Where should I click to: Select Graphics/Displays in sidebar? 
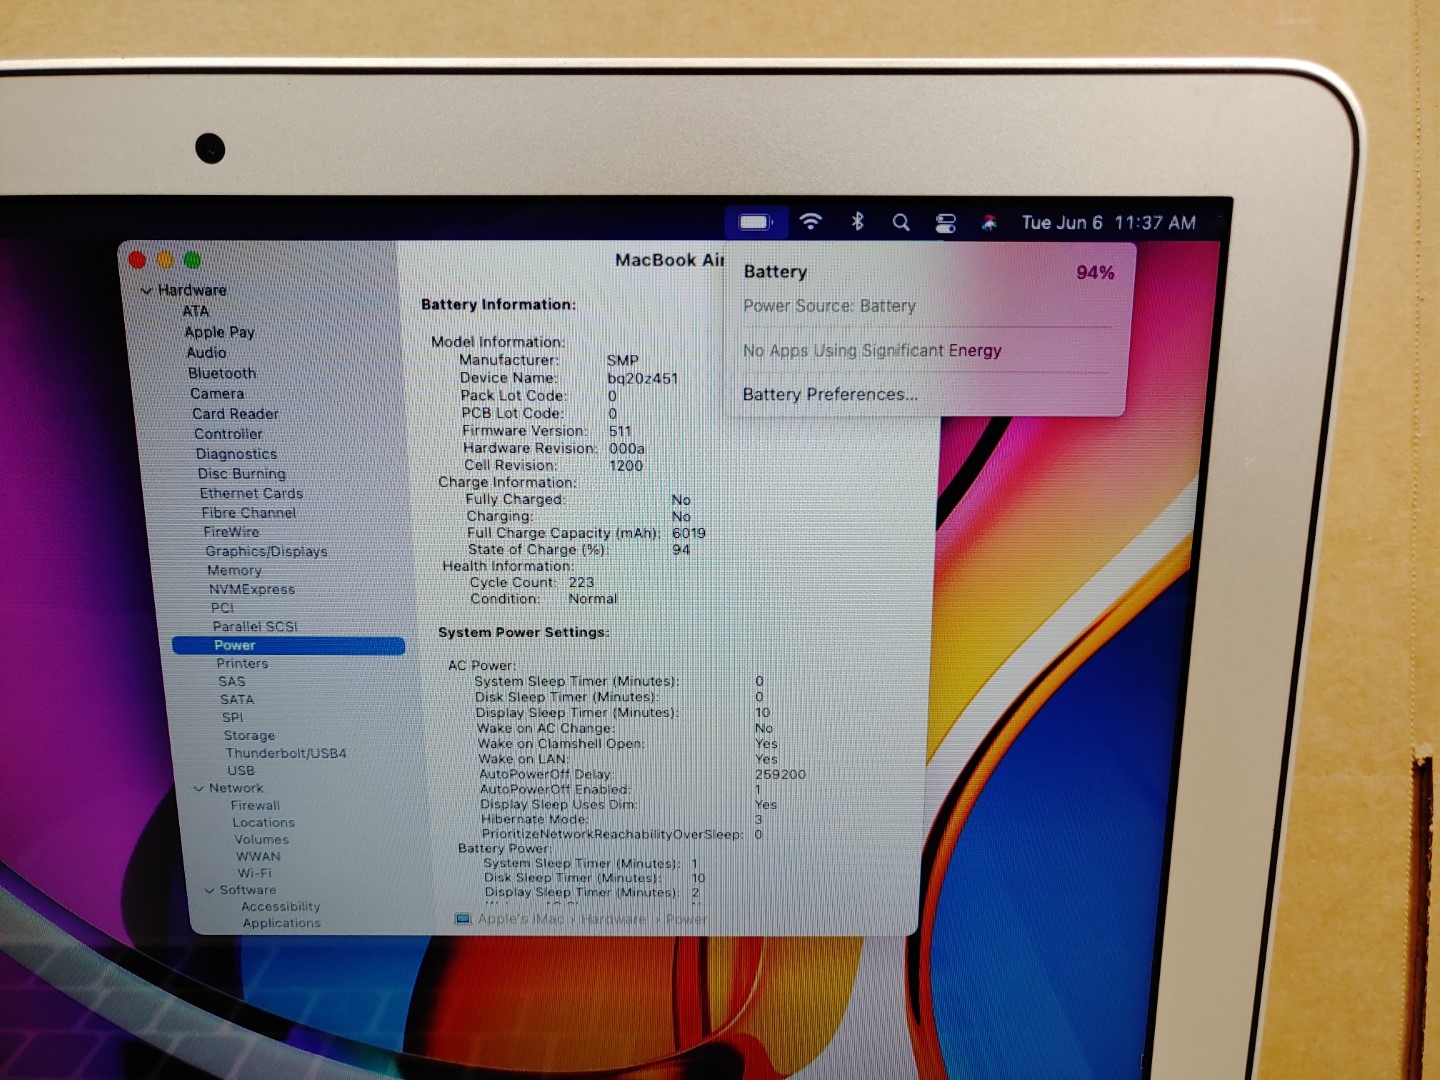(266, 551)
